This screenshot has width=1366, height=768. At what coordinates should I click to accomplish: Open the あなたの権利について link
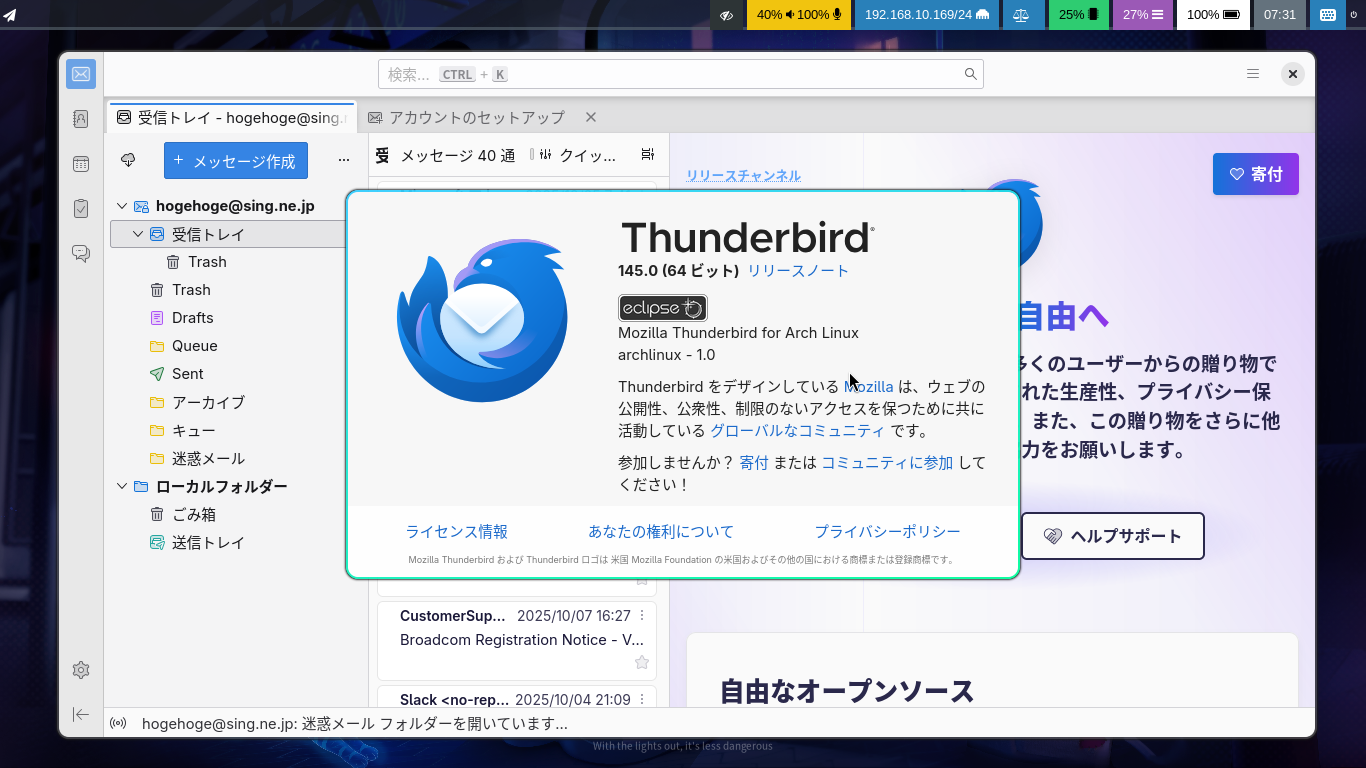pos(661,532)
